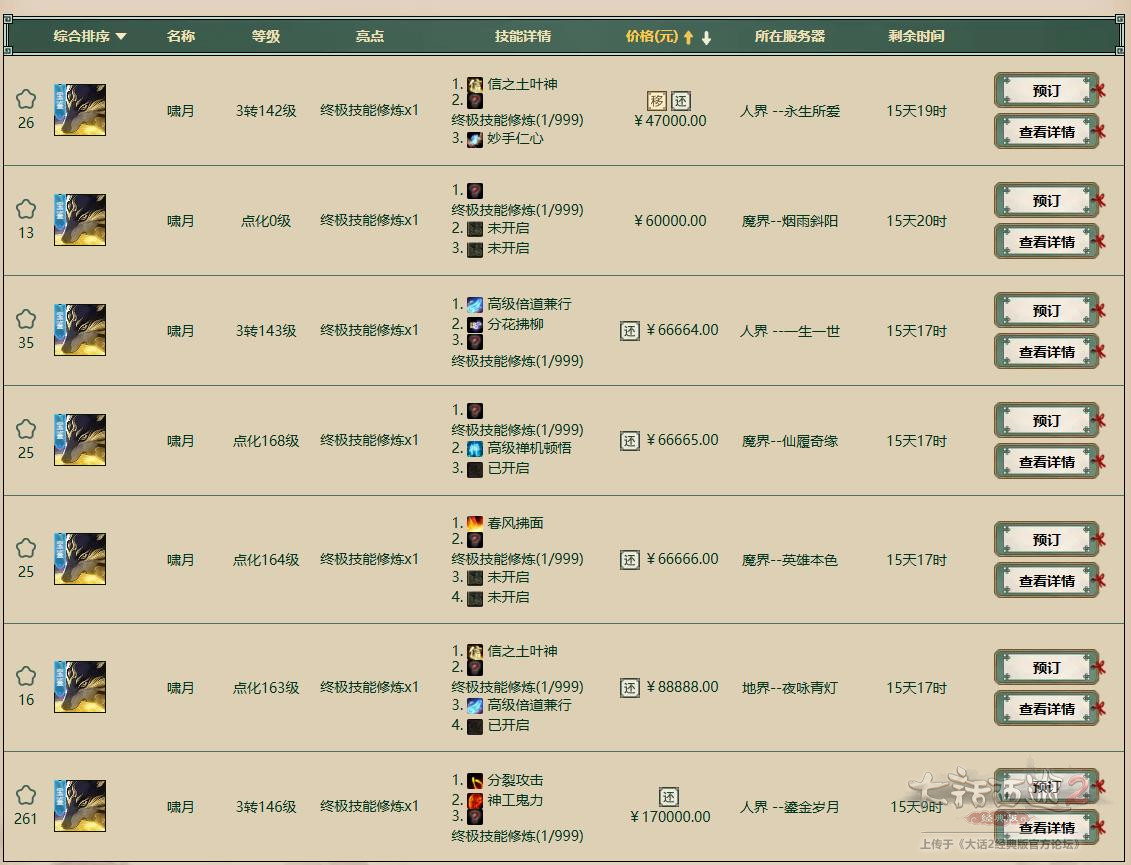Toggle favorite star on the 60000.00 listing
Screen dimensions: 1131x865
pyautogui.click(x=26, y=209)
